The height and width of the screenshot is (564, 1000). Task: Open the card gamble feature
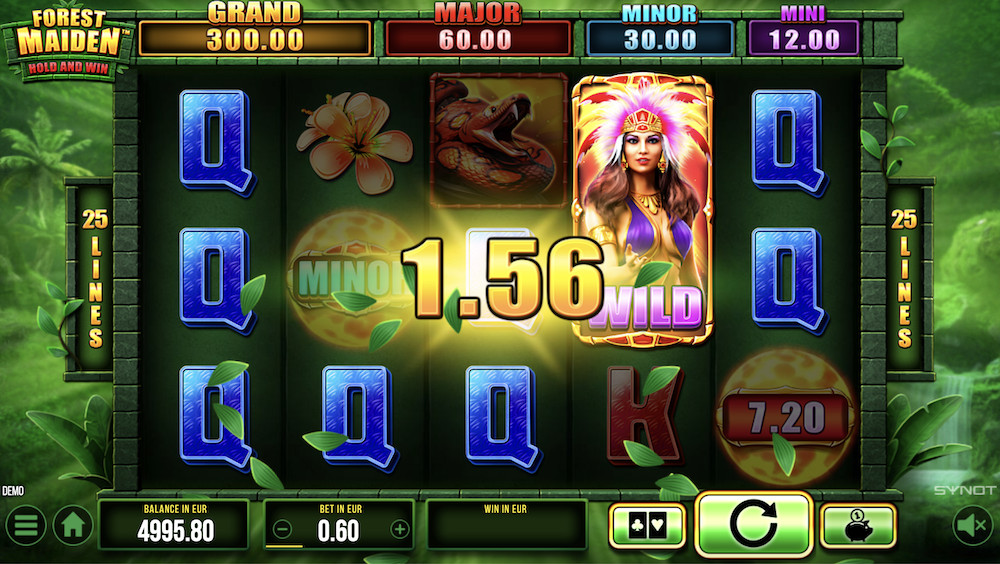[x=647, y=526]
